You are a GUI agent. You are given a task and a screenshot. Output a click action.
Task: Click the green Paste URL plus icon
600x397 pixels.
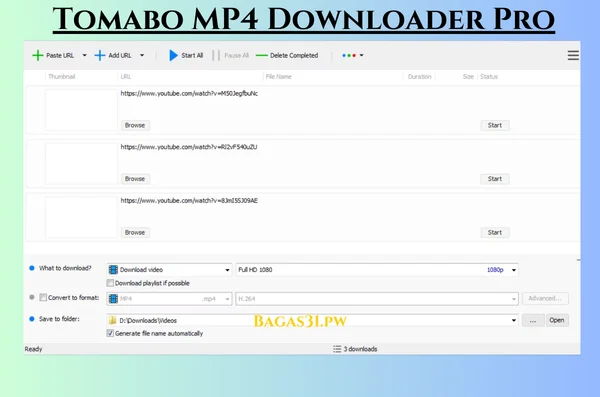[x=38, y=56]
